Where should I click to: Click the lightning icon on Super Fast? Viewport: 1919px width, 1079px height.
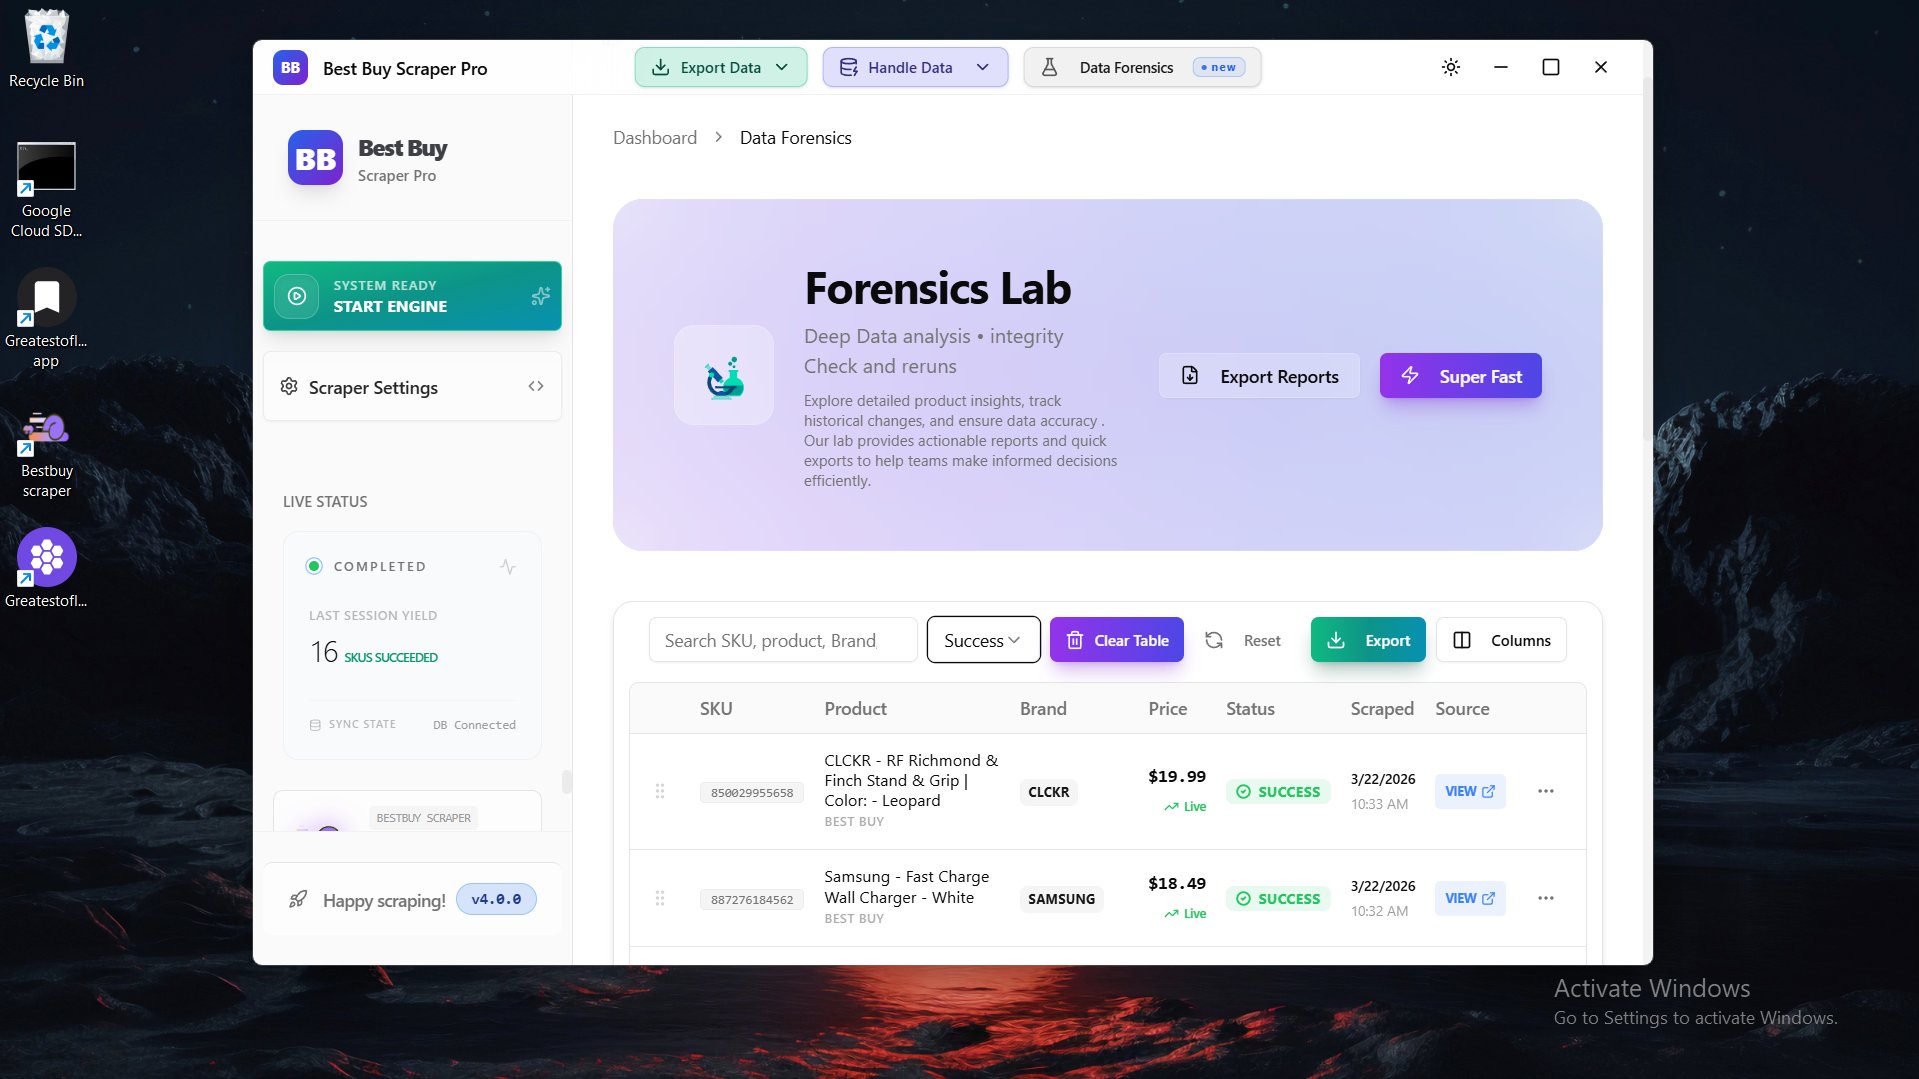1410,376
